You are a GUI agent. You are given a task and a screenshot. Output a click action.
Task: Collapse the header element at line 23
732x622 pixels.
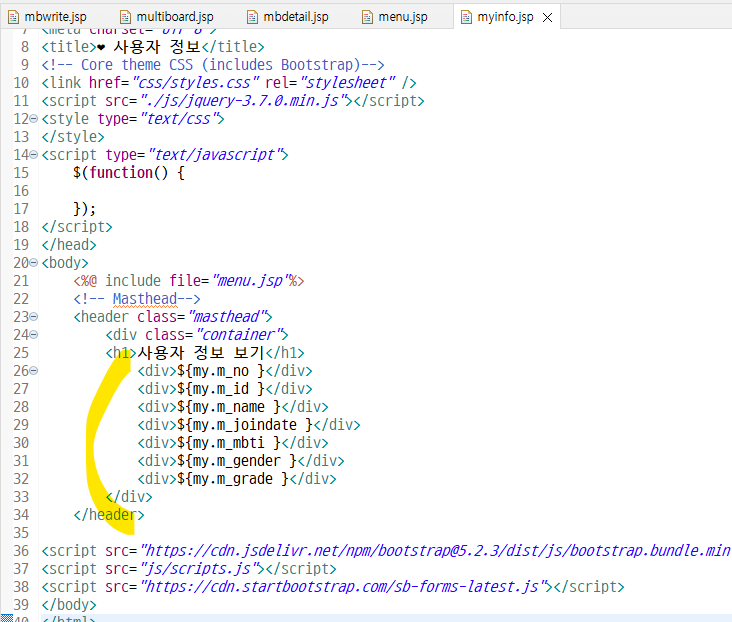pyautogui.click(x=34, y=317)
